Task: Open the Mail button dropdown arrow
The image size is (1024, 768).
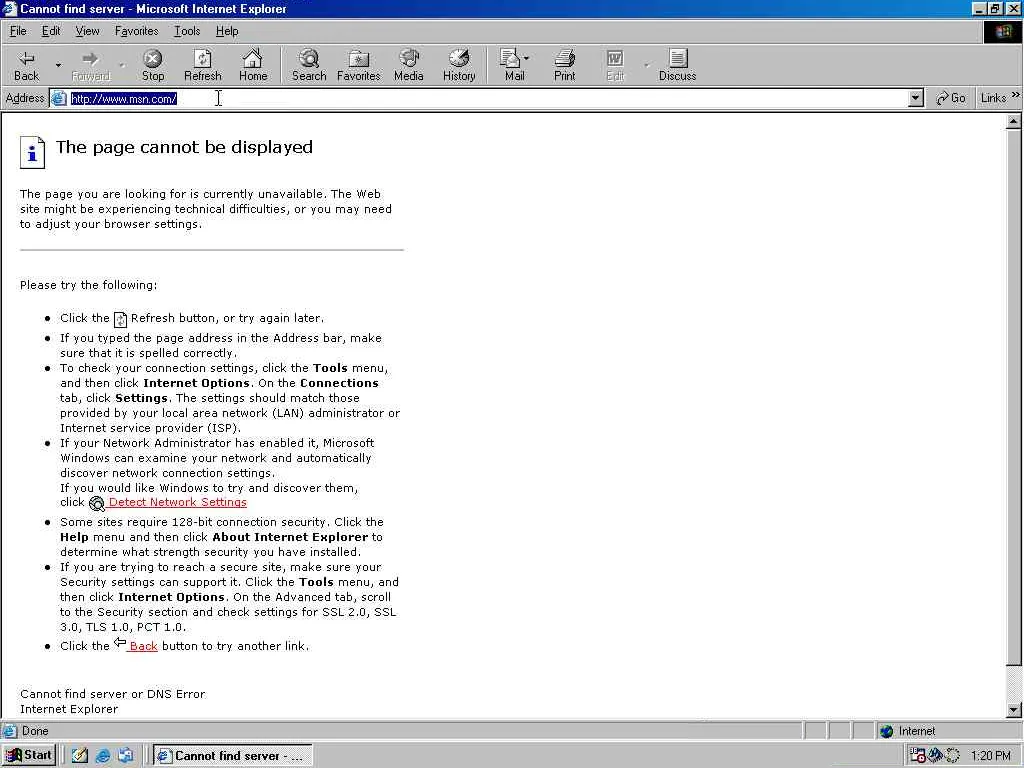Action: pyautogui.click(x=526, y=58)
